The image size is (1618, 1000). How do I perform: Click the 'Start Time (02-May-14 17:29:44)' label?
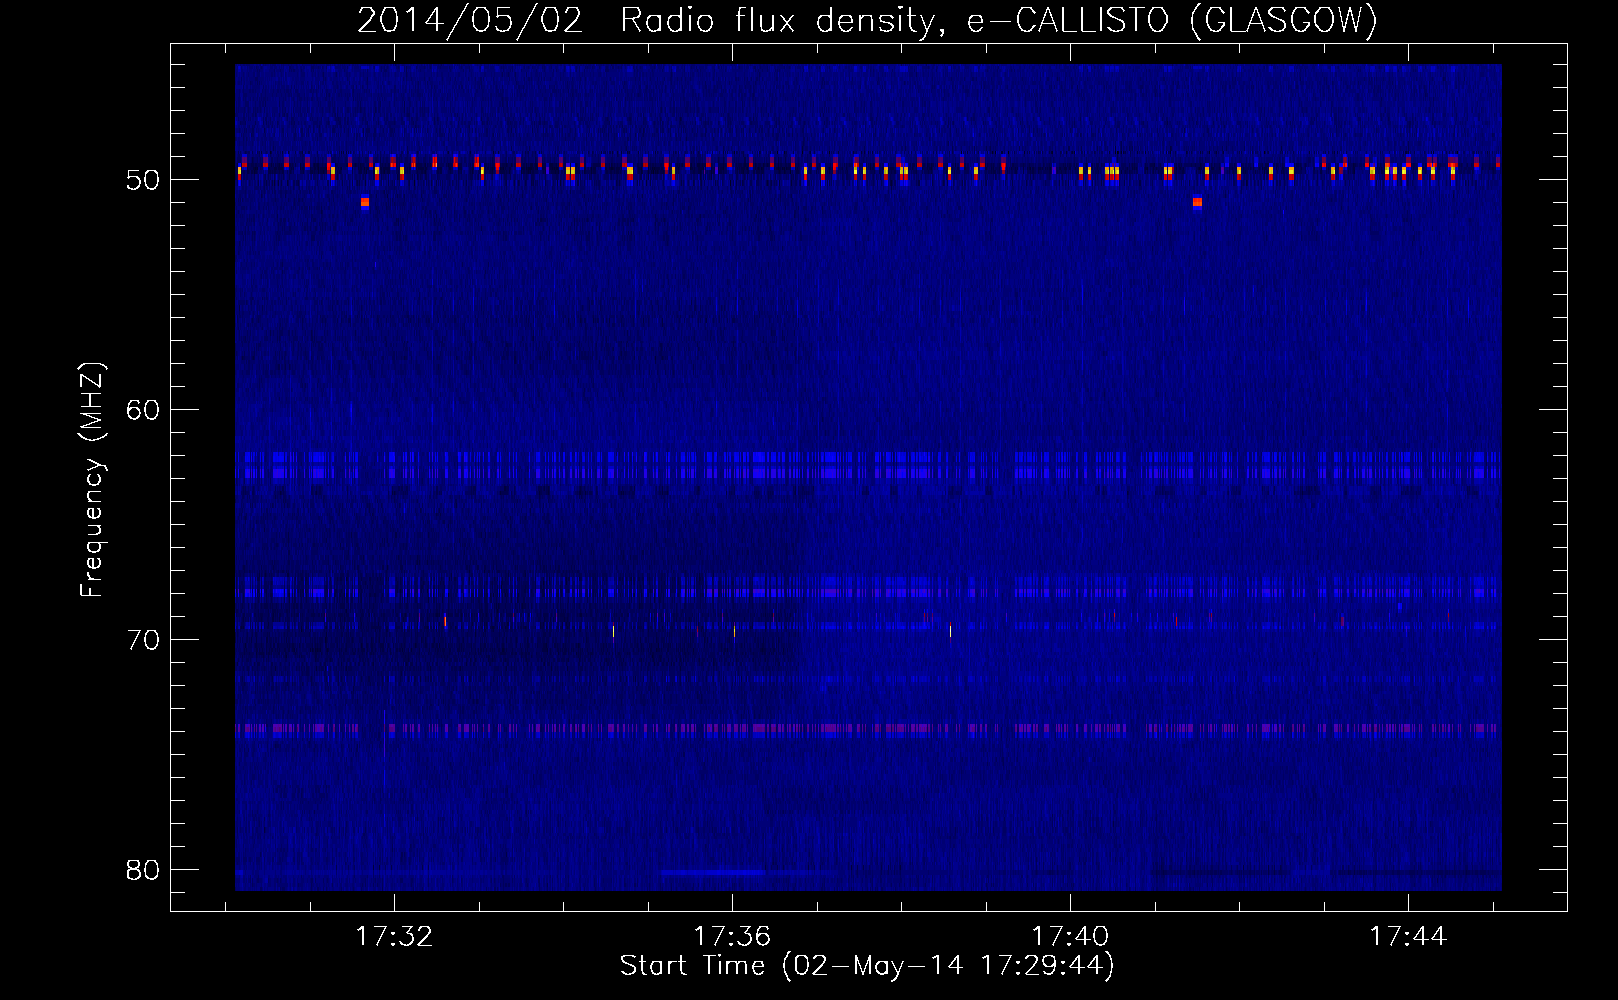[x=867, y=966]
